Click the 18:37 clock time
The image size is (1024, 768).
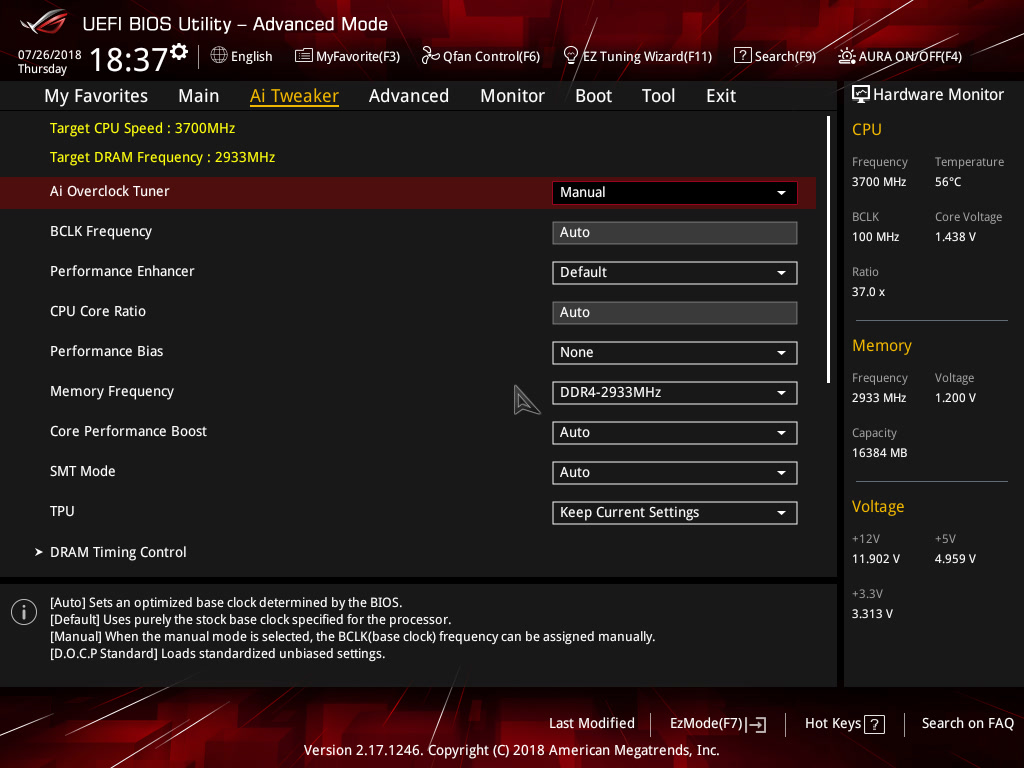point(129,60)
